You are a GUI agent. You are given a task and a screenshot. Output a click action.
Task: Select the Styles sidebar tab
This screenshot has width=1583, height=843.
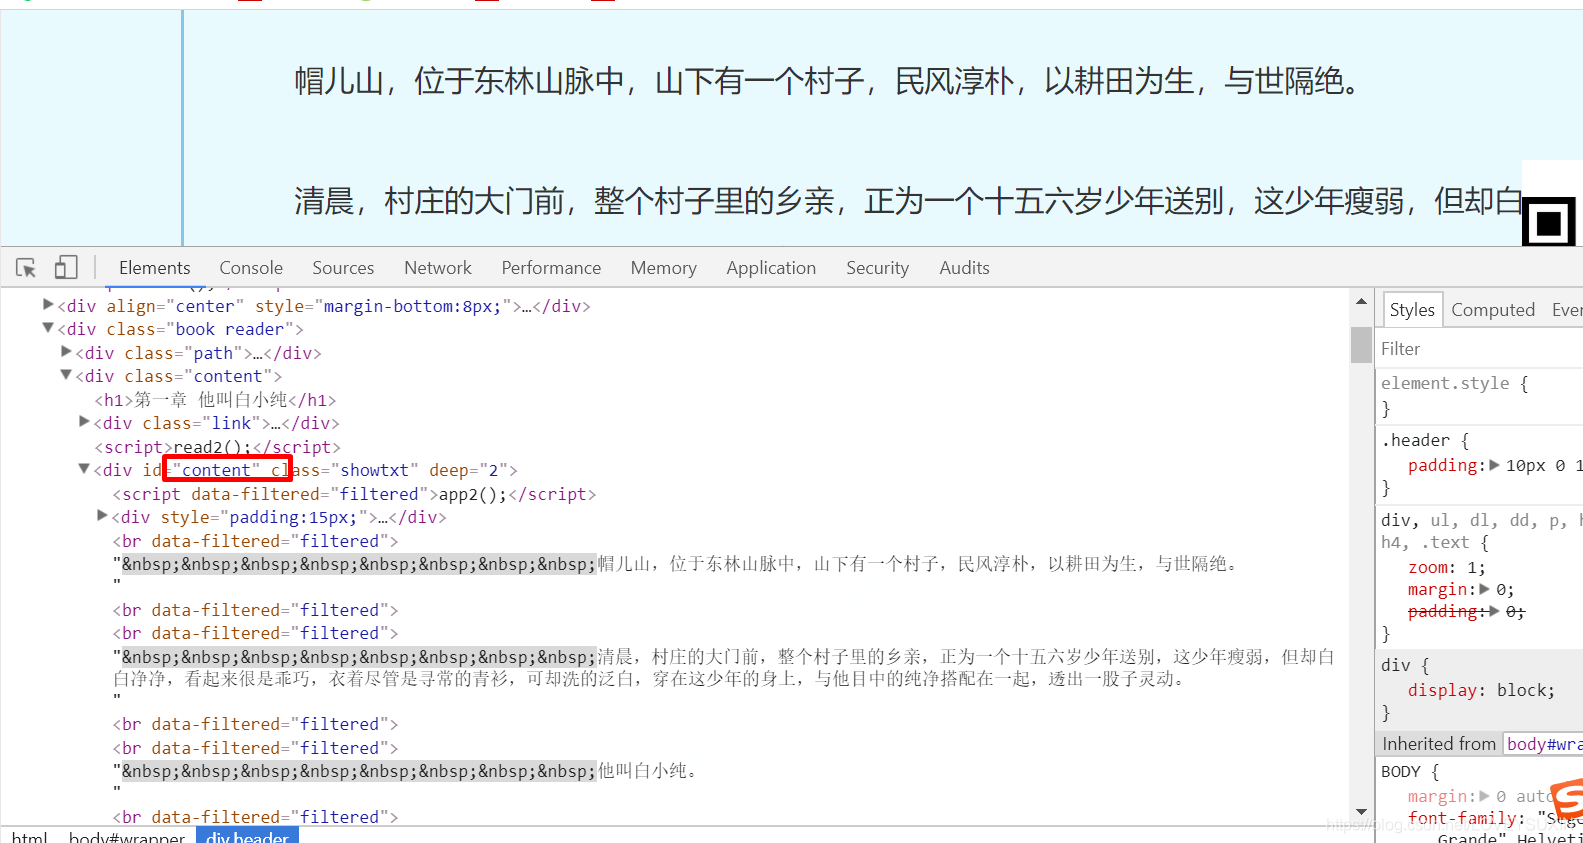[1412, 310]
